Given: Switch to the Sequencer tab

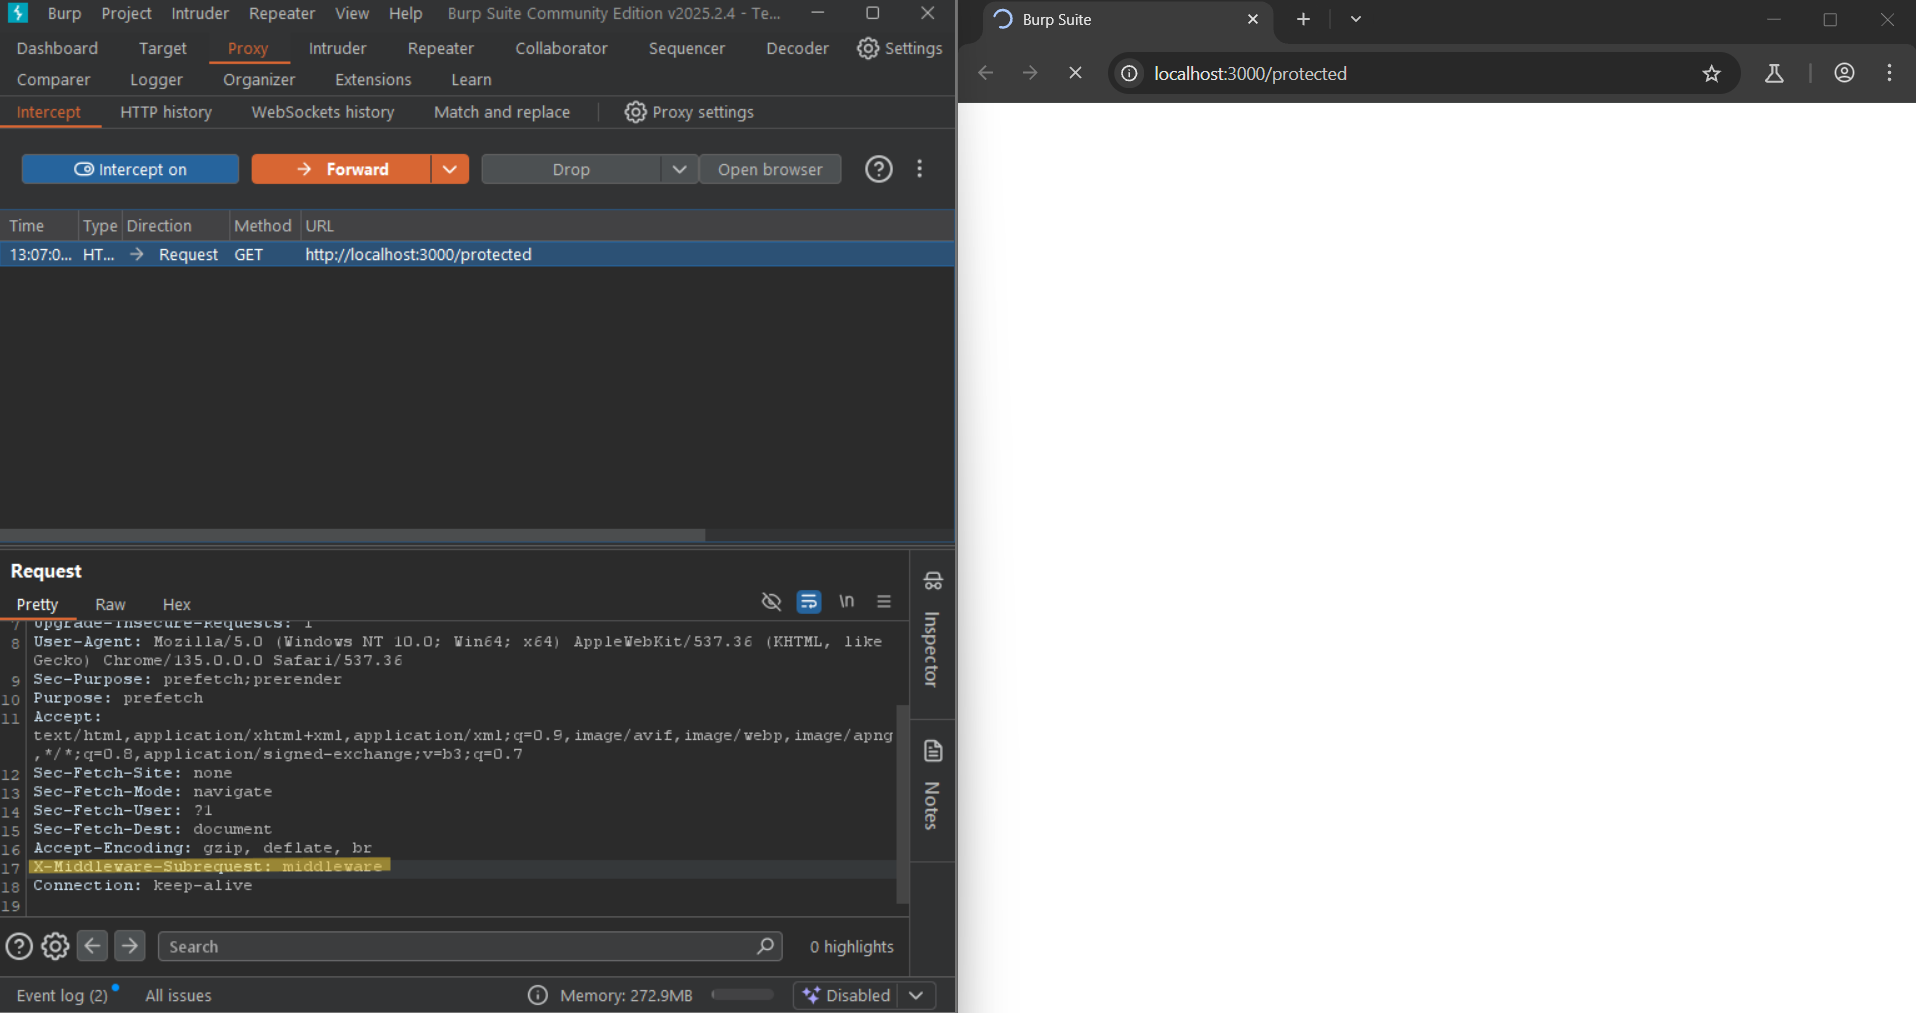Looking at the screenshot, I should pyautogui.click(x=686, y=48).
